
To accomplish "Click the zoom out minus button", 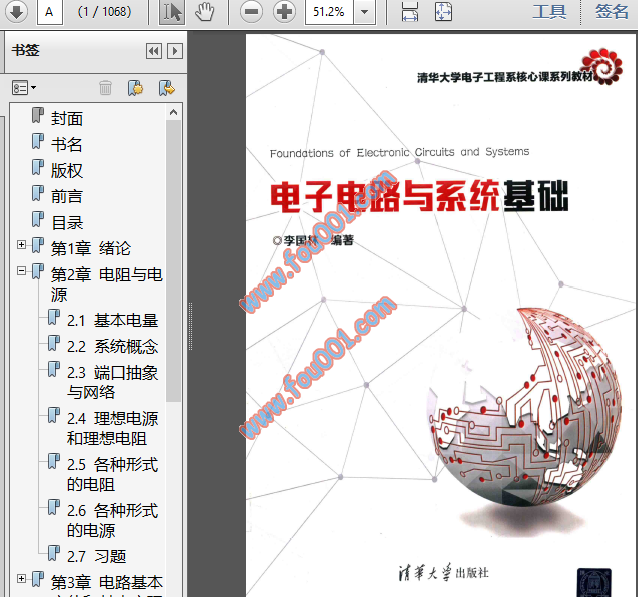I will pyautogui.click(x=251, y=12).
